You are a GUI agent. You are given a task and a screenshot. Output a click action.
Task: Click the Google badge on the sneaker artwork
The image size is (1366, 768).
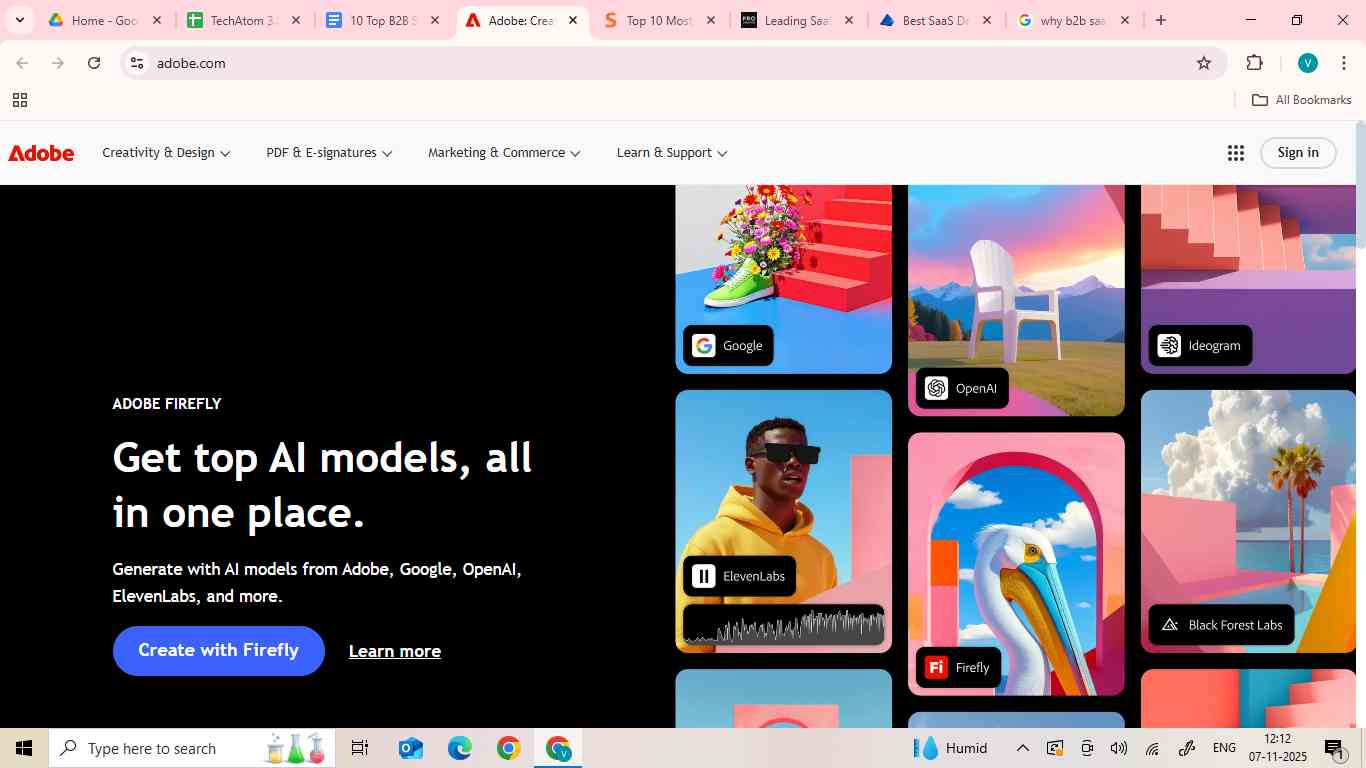[727, 345]
